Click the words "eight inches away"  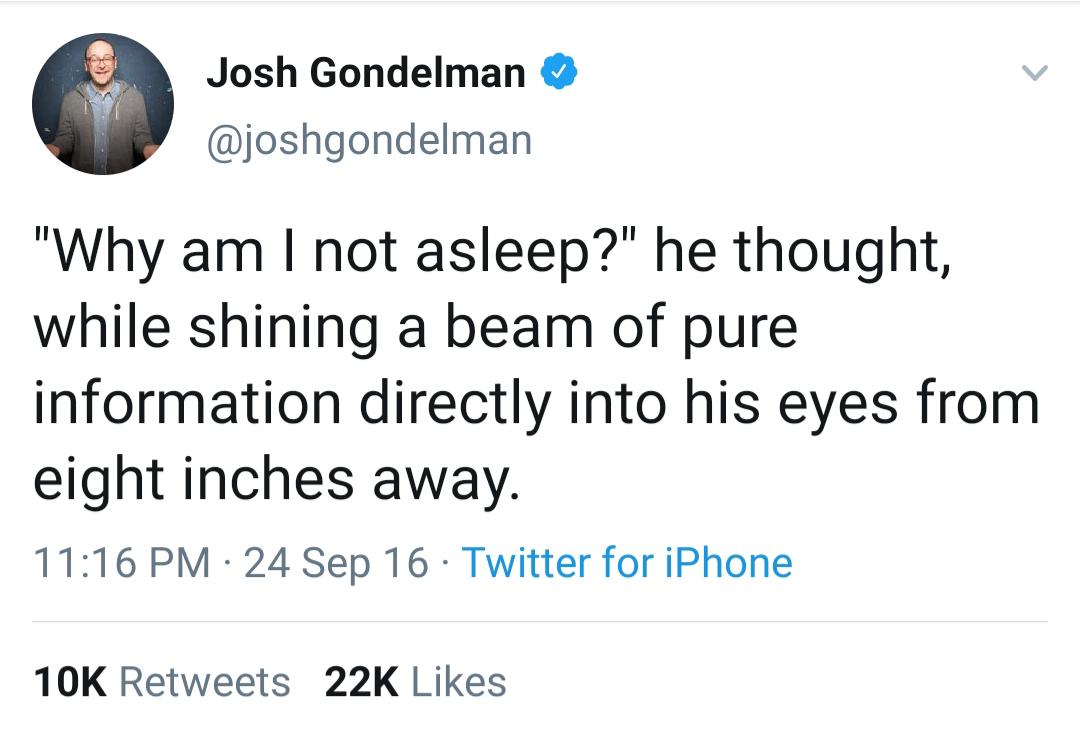pyautogui.click(x=276, y=480)
